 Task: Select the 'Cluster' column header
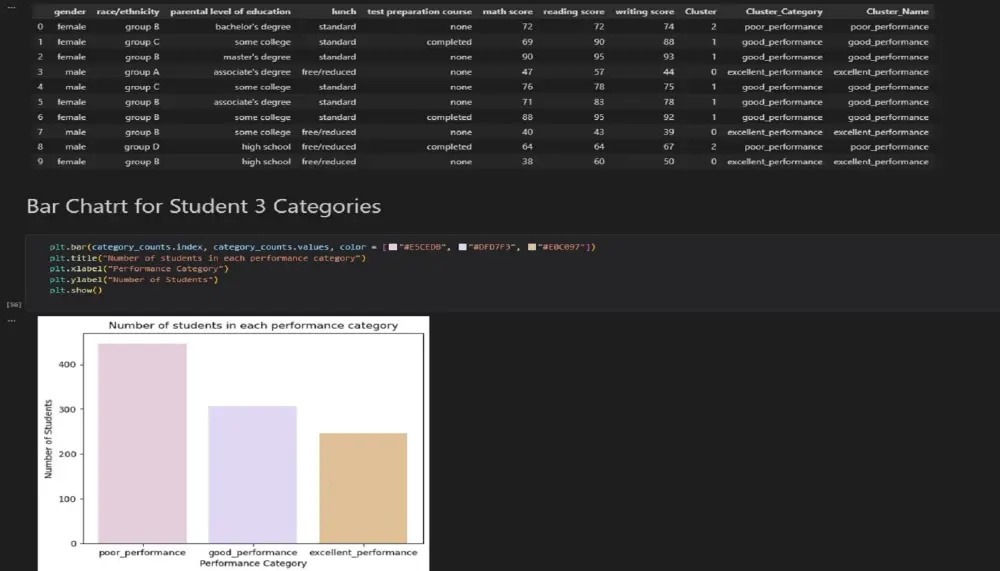[700, 11]
